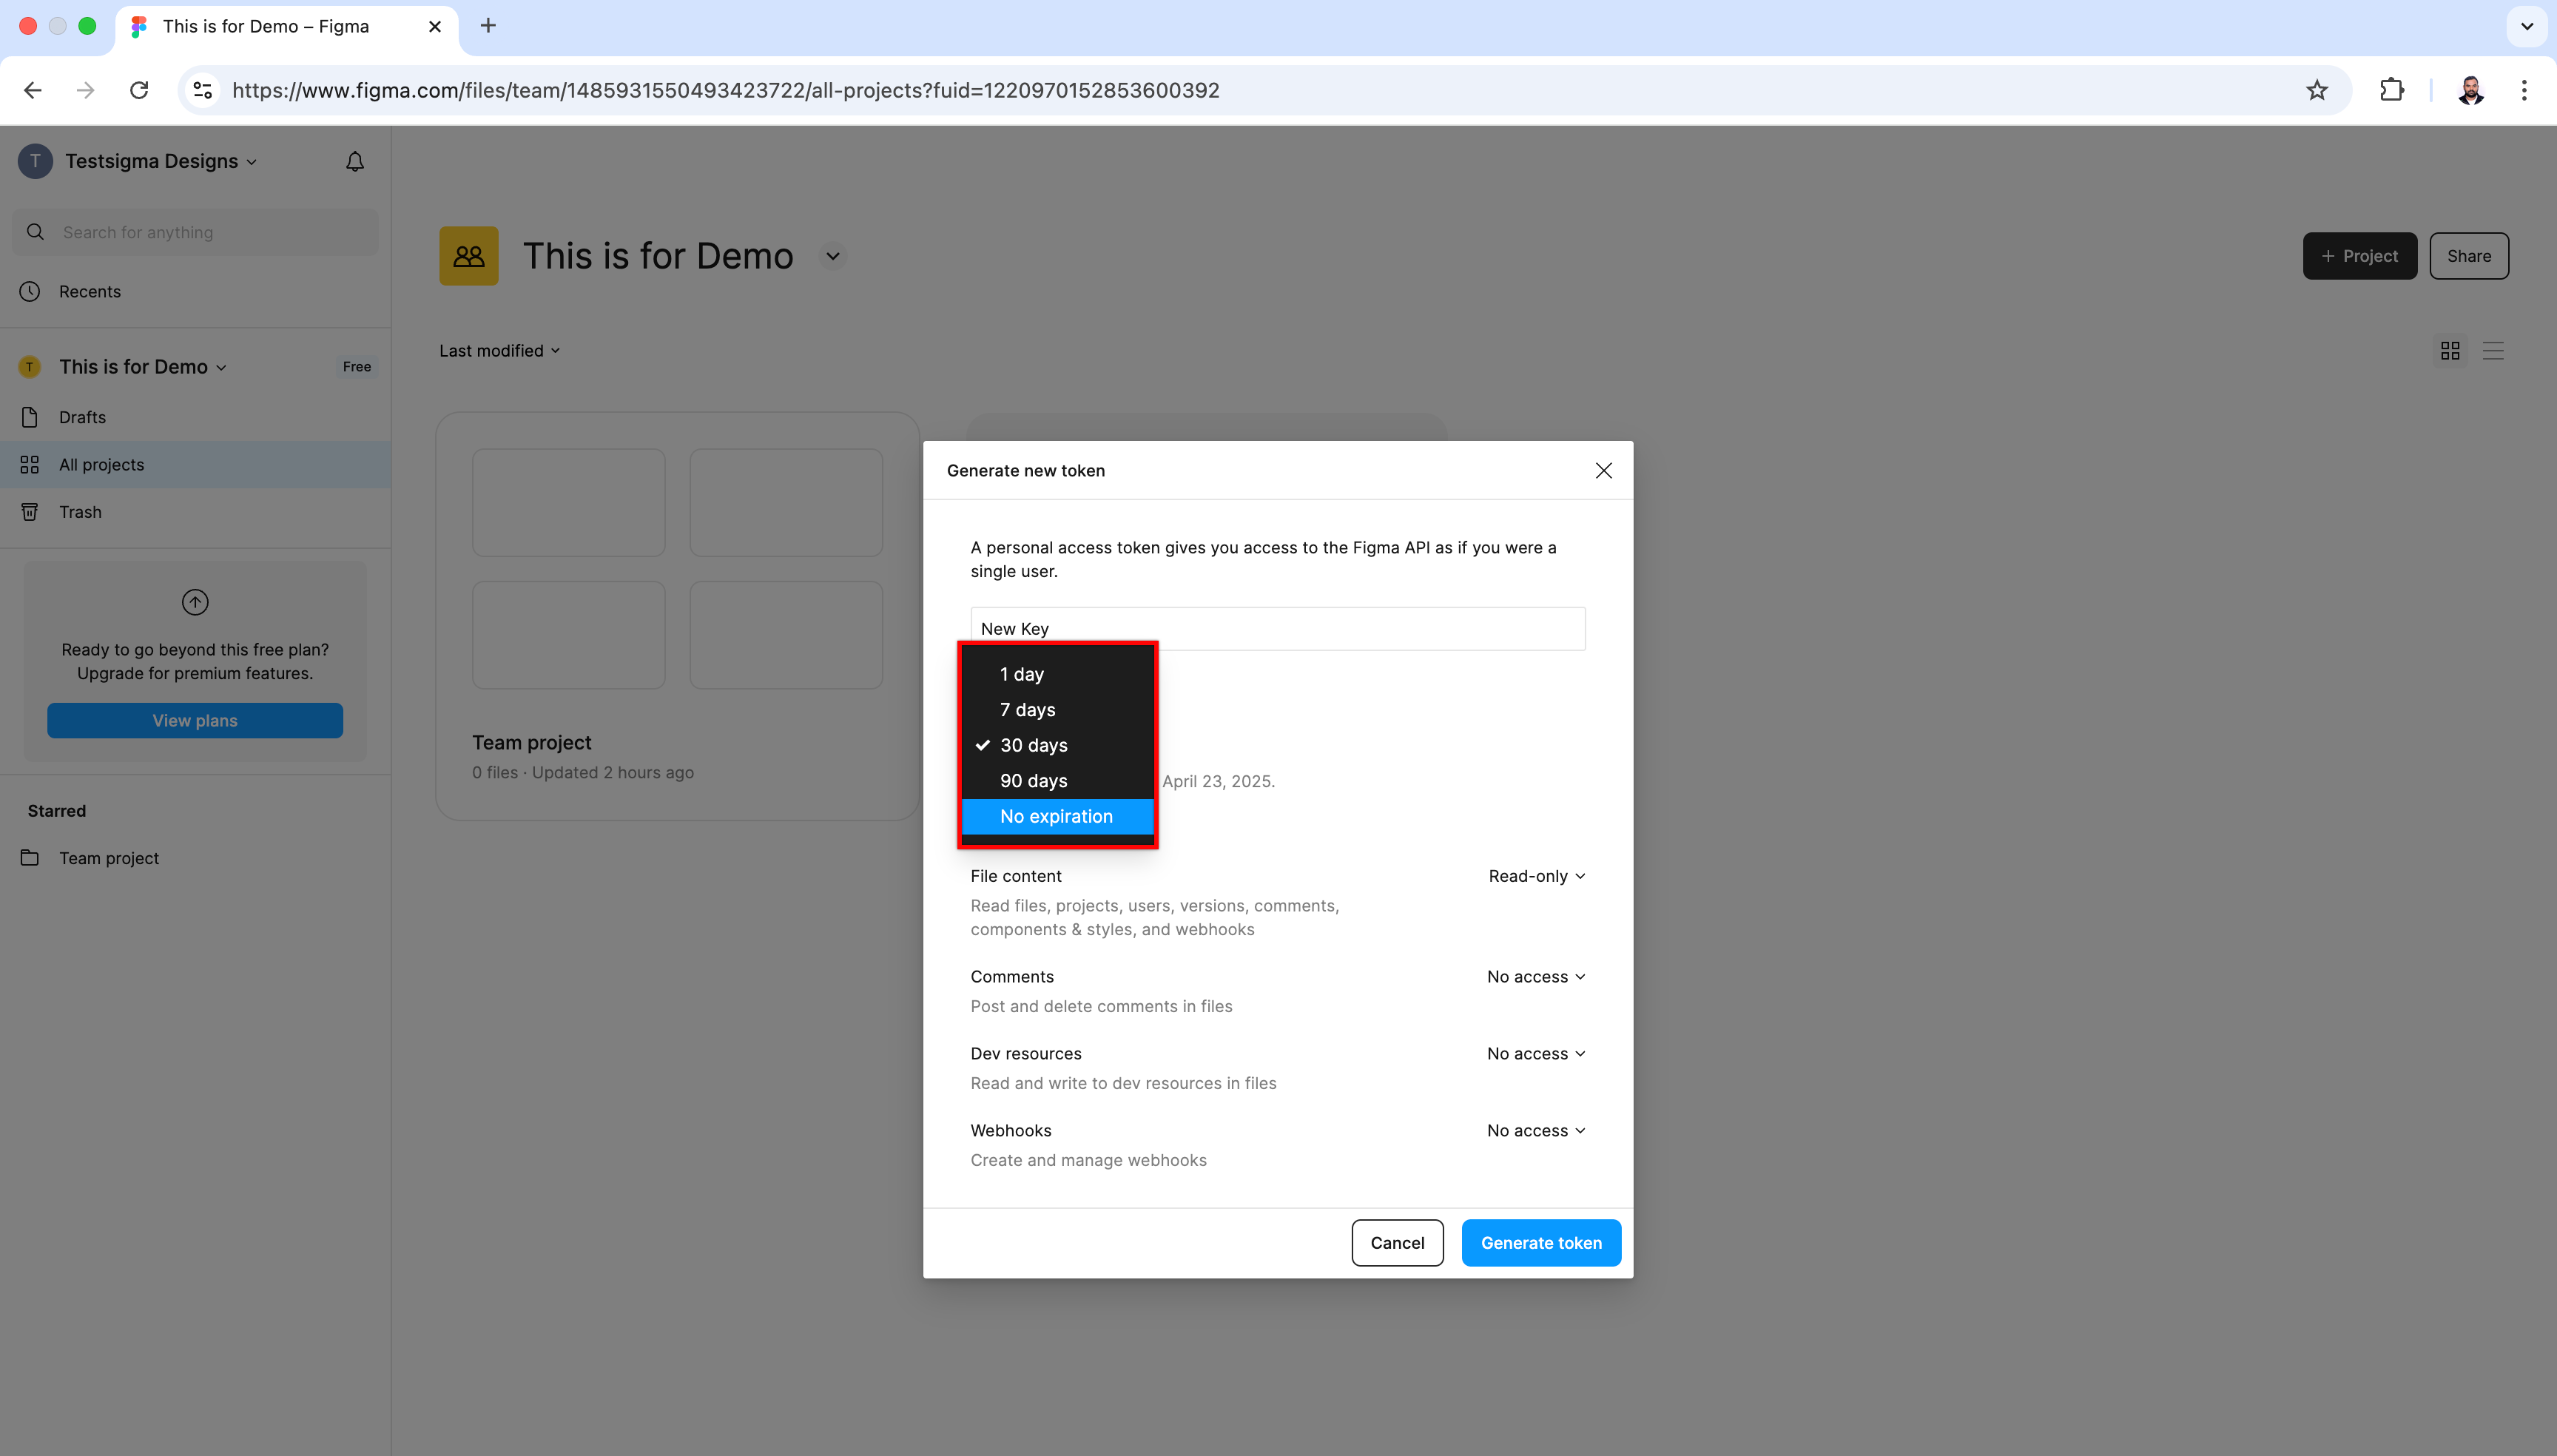The image size is (2557, 1456).
Task: Click the New Key token name field
Action: (1277, 629)
